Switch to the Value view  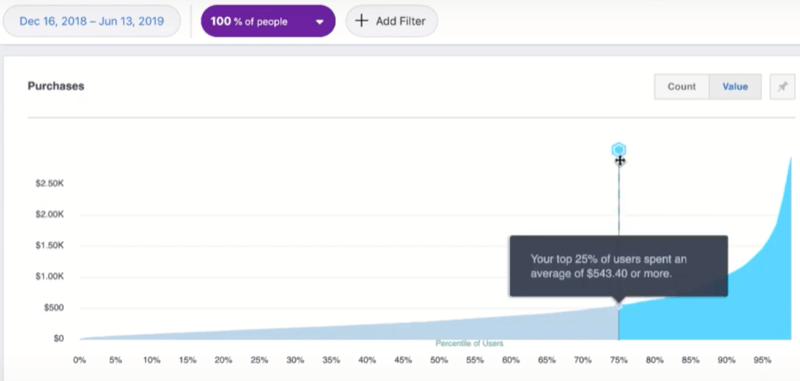tap(735, 87)
